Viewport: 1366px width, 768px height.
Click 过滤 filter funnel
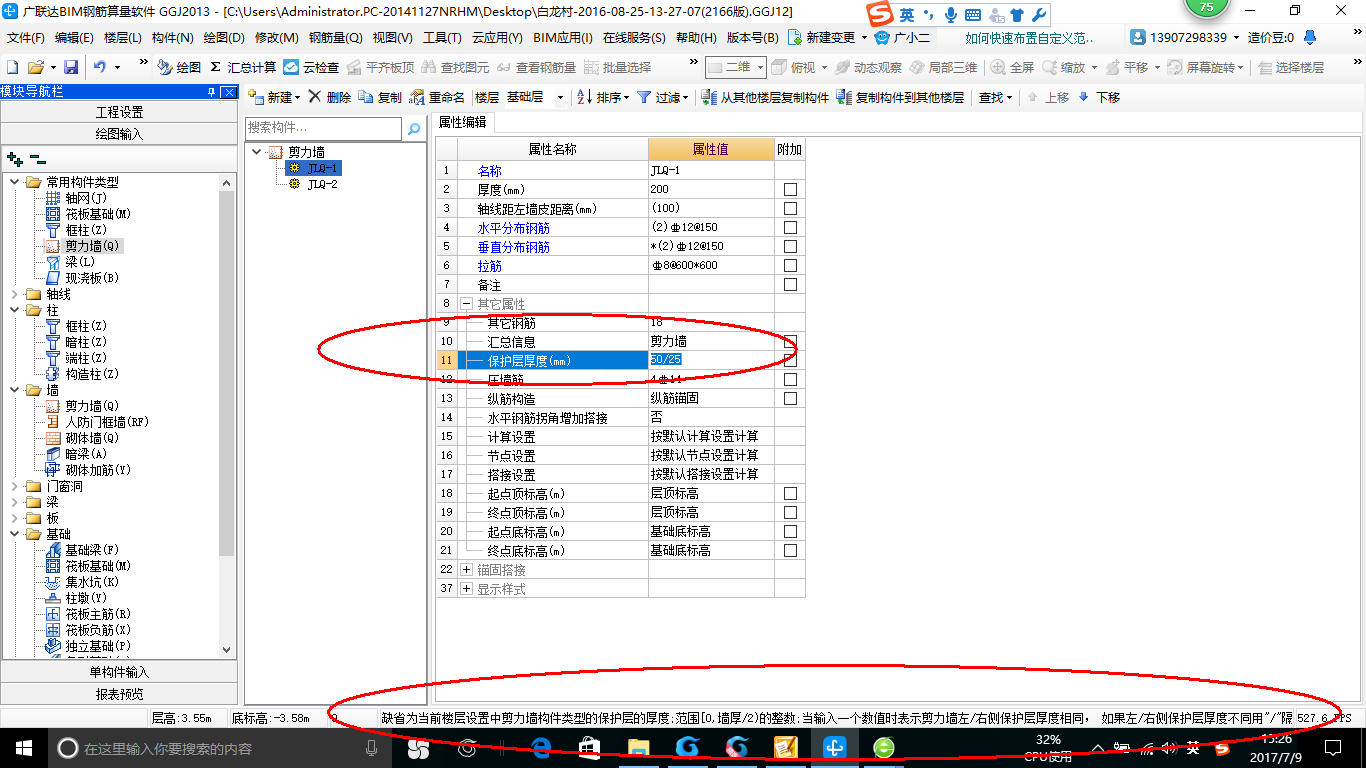pyautogui.click(x=663, y=97)
